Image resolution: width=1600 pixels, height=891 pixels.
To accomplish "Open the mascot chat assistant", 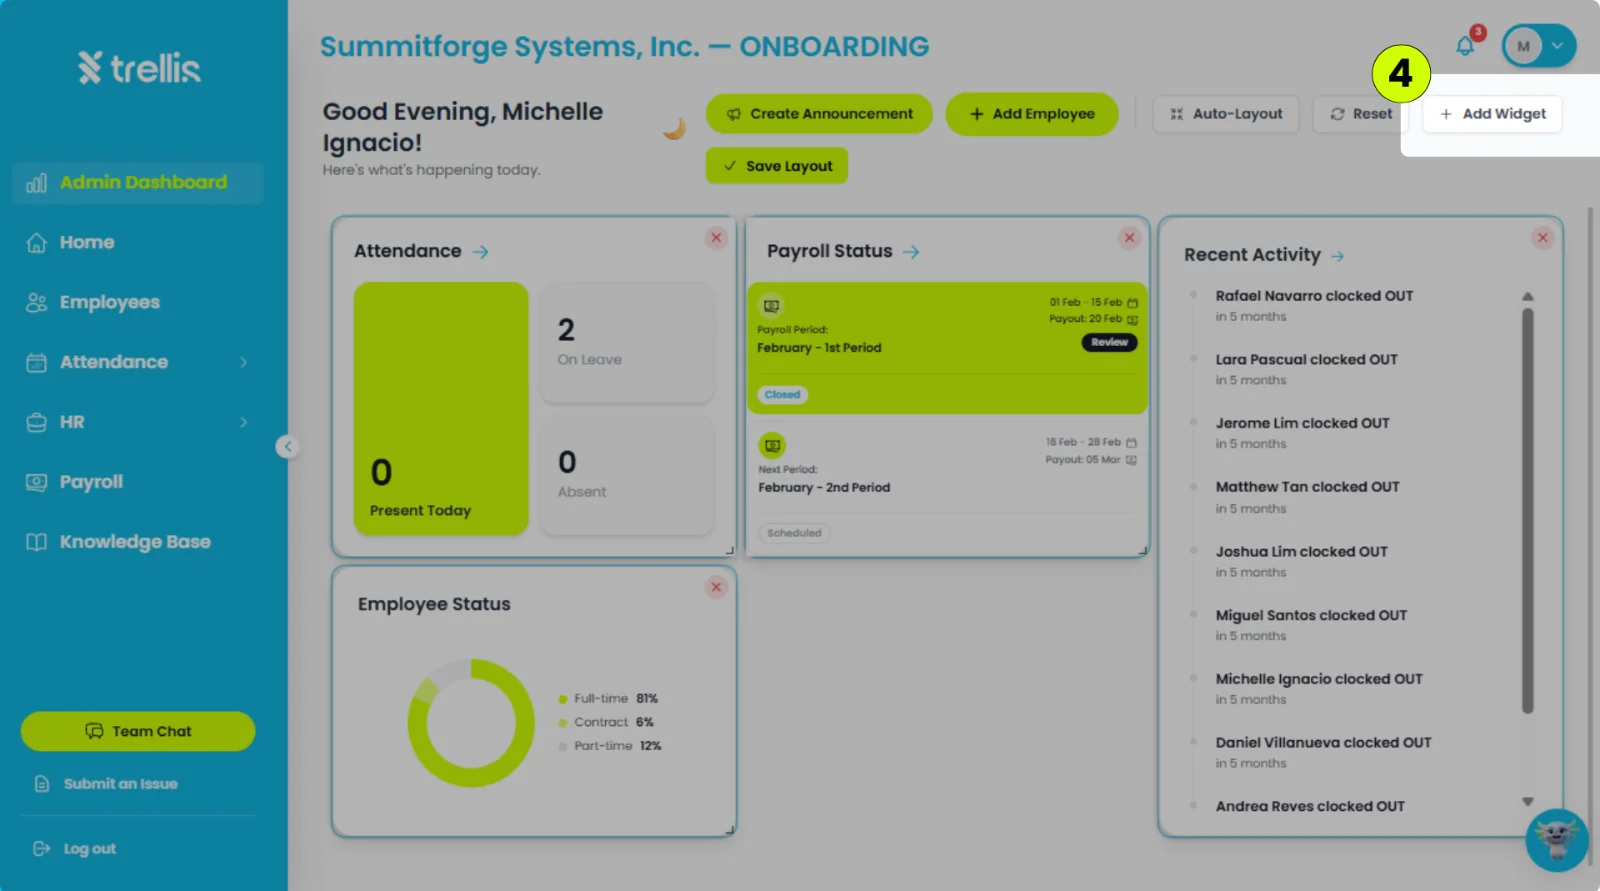I will click(x=1556, y=840).
